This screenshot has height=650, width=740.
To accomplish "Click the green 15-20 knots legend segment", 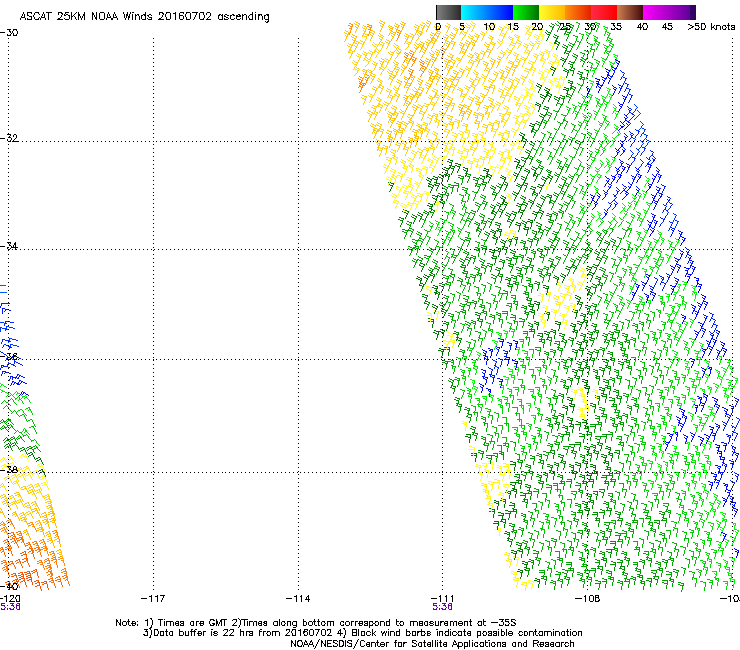I will point(526,12).
